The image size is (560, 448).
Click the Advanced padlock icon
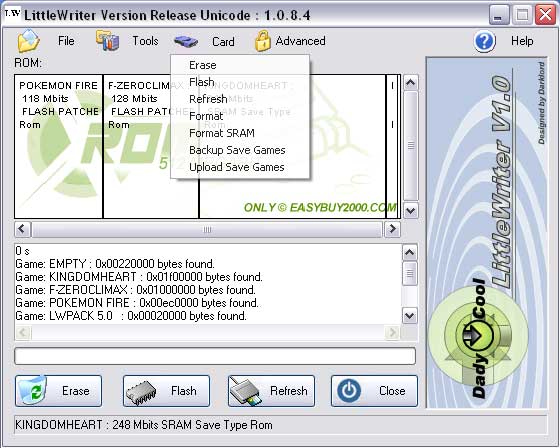(262, 40)
